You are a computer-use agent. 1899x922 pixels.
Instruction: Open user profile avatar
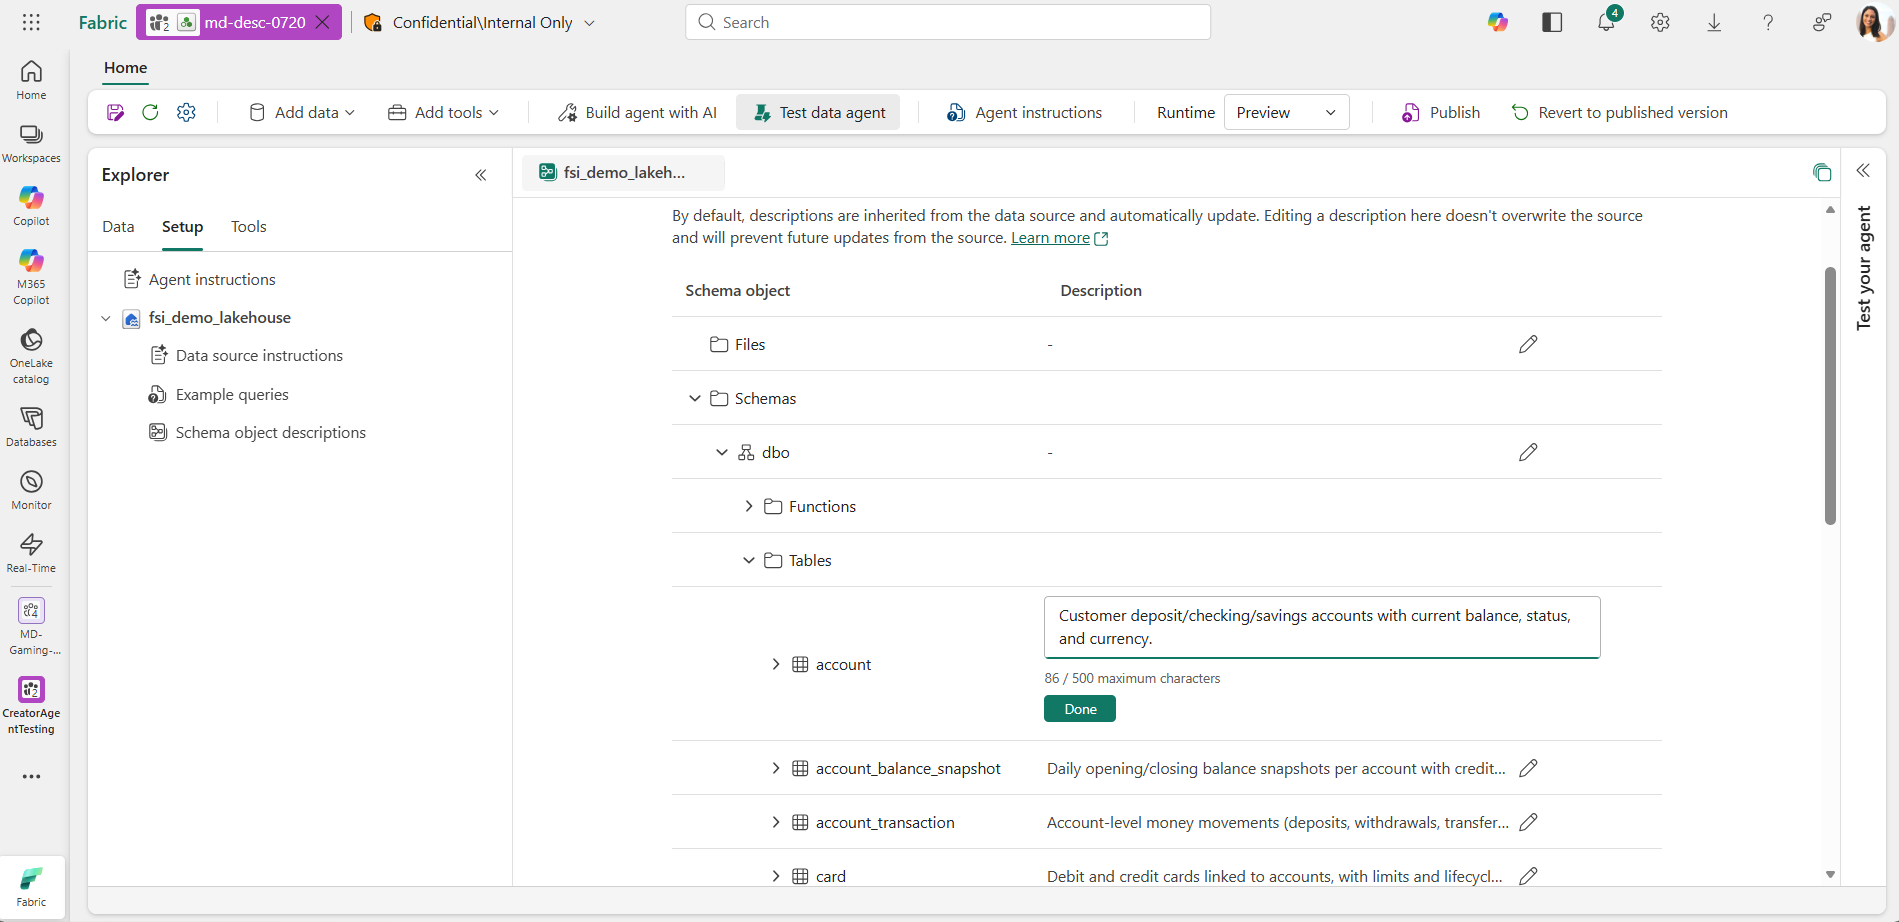point(1873,22)
